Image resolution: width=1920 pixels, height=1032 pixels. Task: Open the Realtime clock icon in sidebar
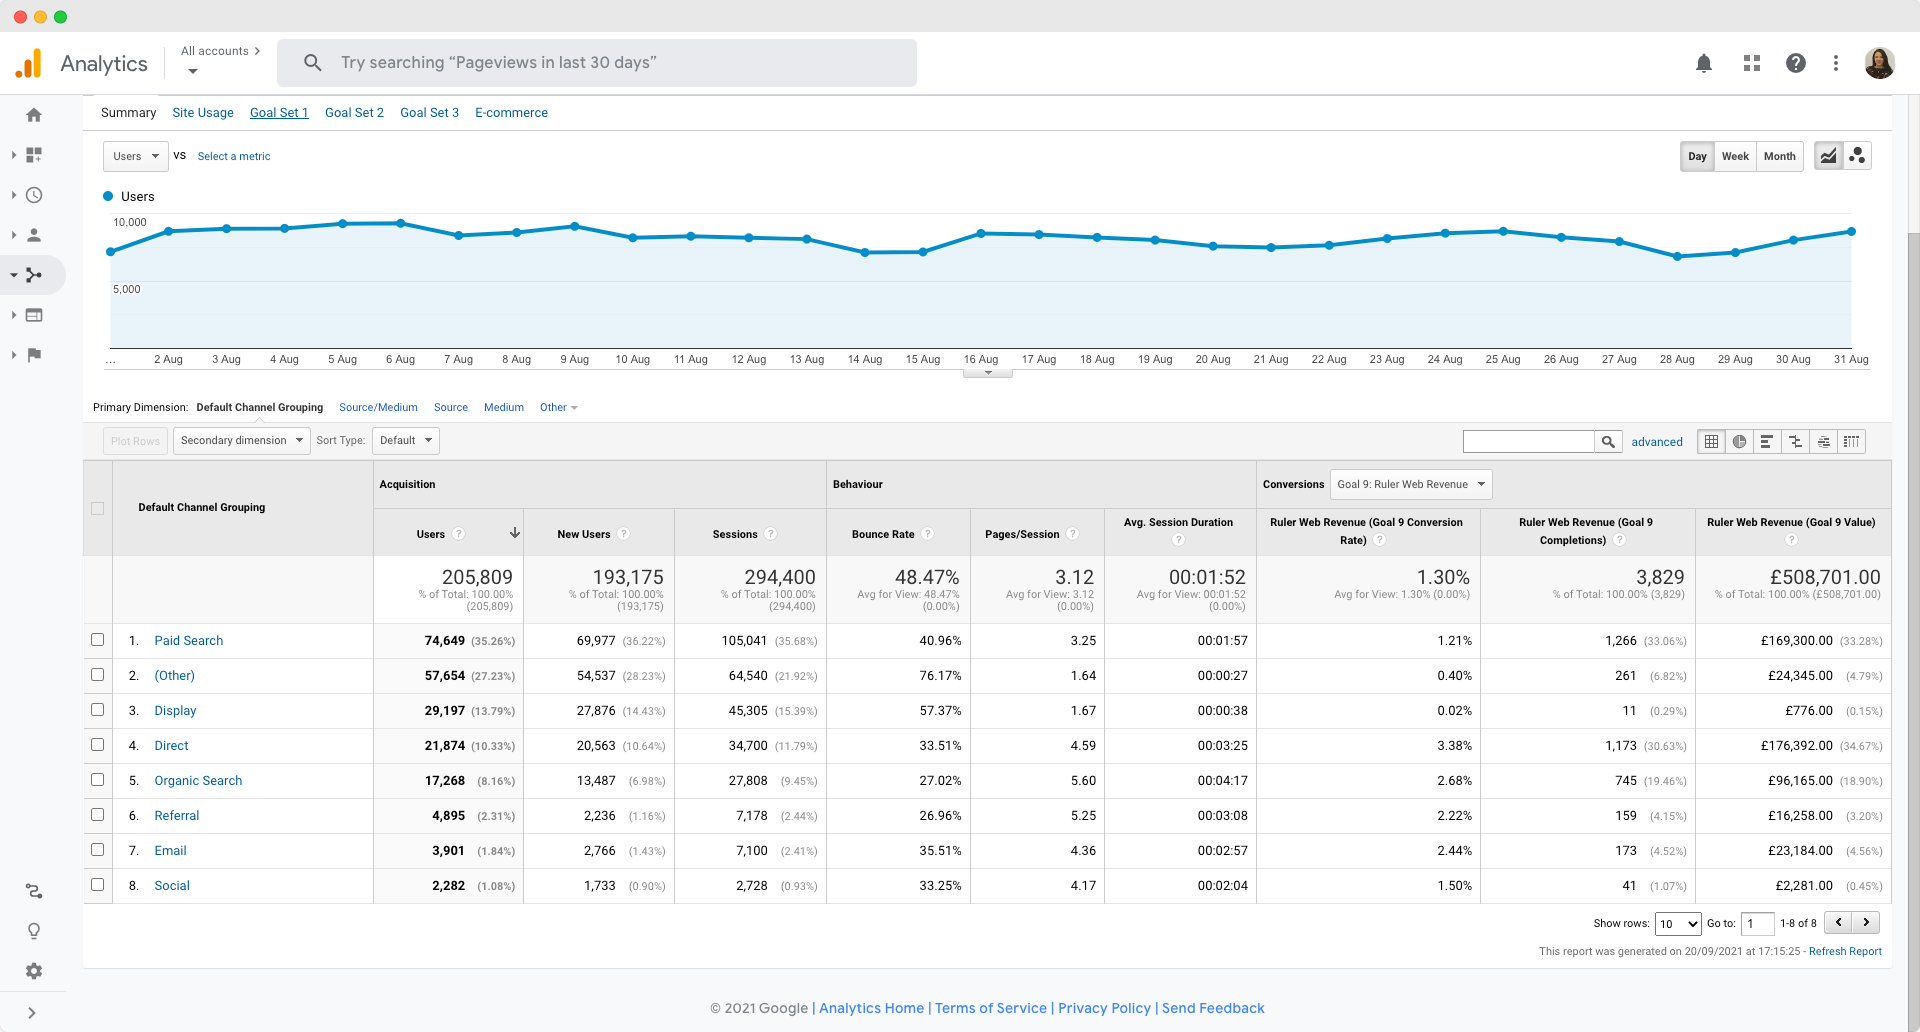[x=34, y=195]
